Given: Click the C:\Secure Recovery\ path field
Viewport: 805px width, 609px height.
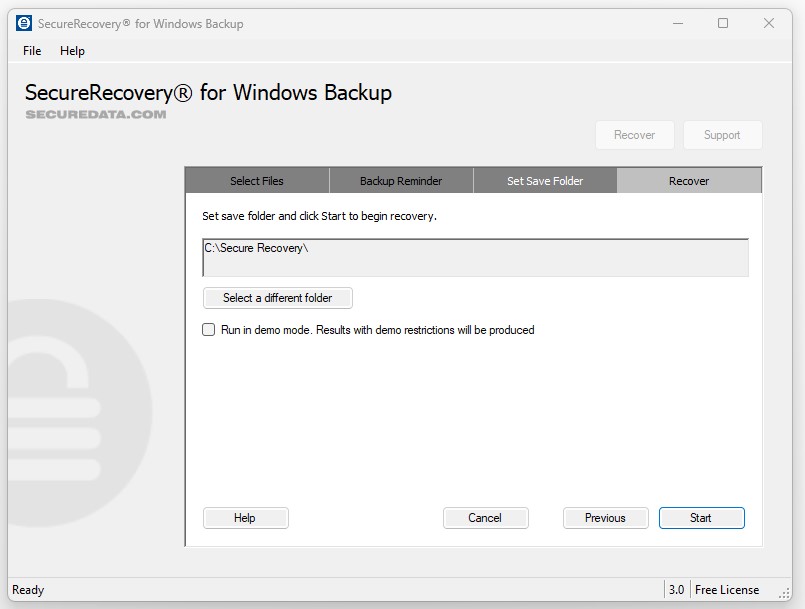Looking at the screenshot, I should 475,257.
